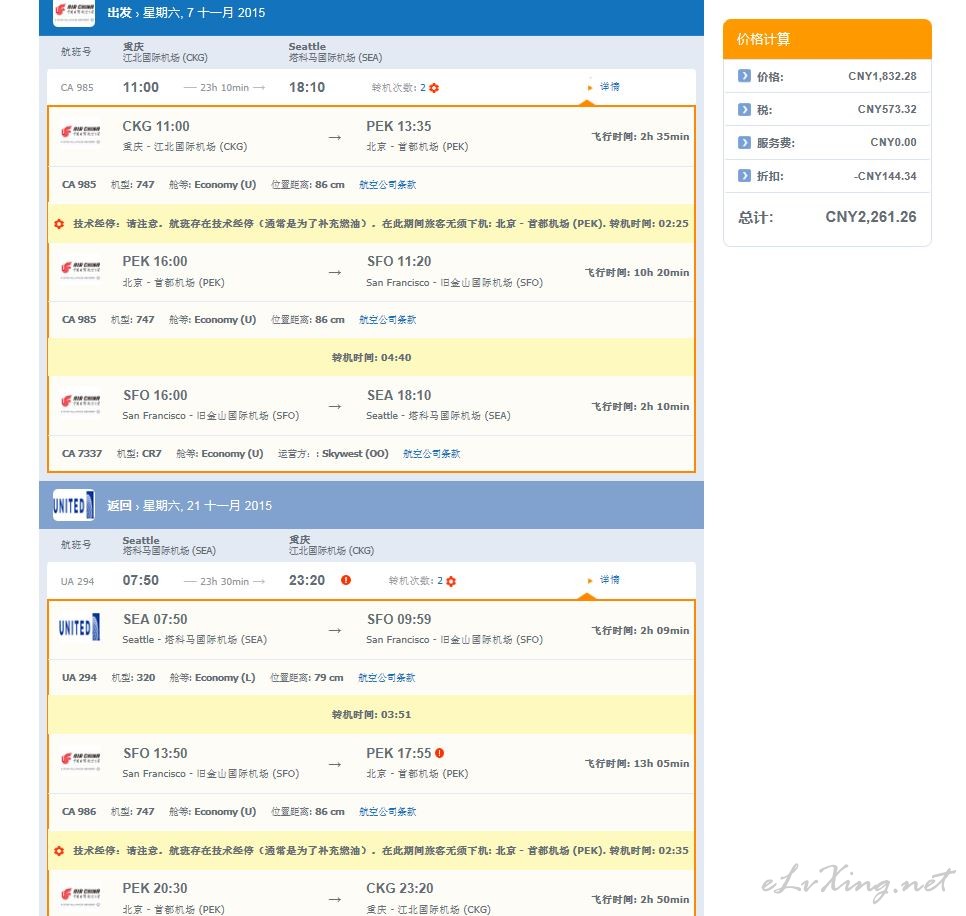Click the Air China logo in departure header
This screenshot has width=966, height=916.
pyautogui.click(x=74, y=12)
